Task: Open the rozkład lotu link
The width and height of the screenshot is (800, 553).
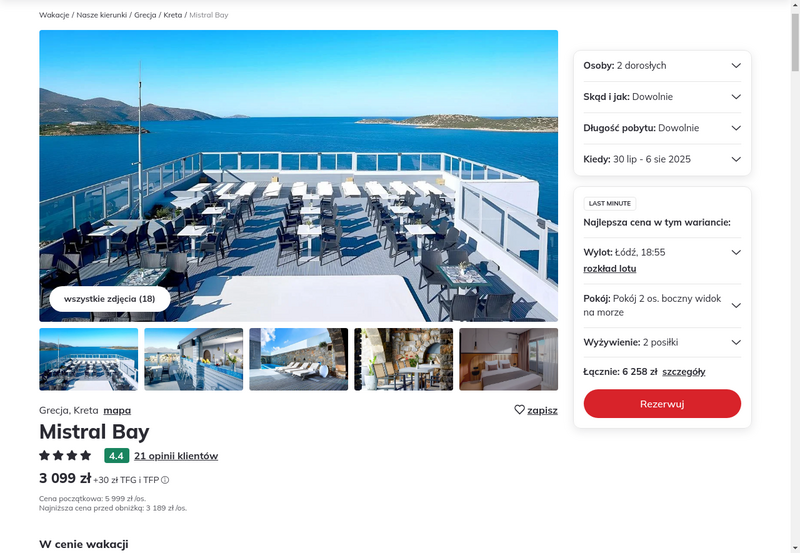Action: click(x=610, y=269)
